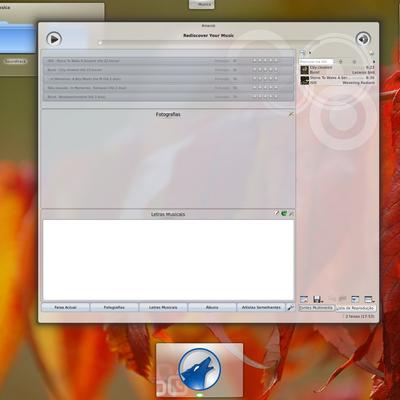Open the last playlist toolbar icon with dropdown arrow
This screenshot has width=400, height=400.
tap(369, 299)
